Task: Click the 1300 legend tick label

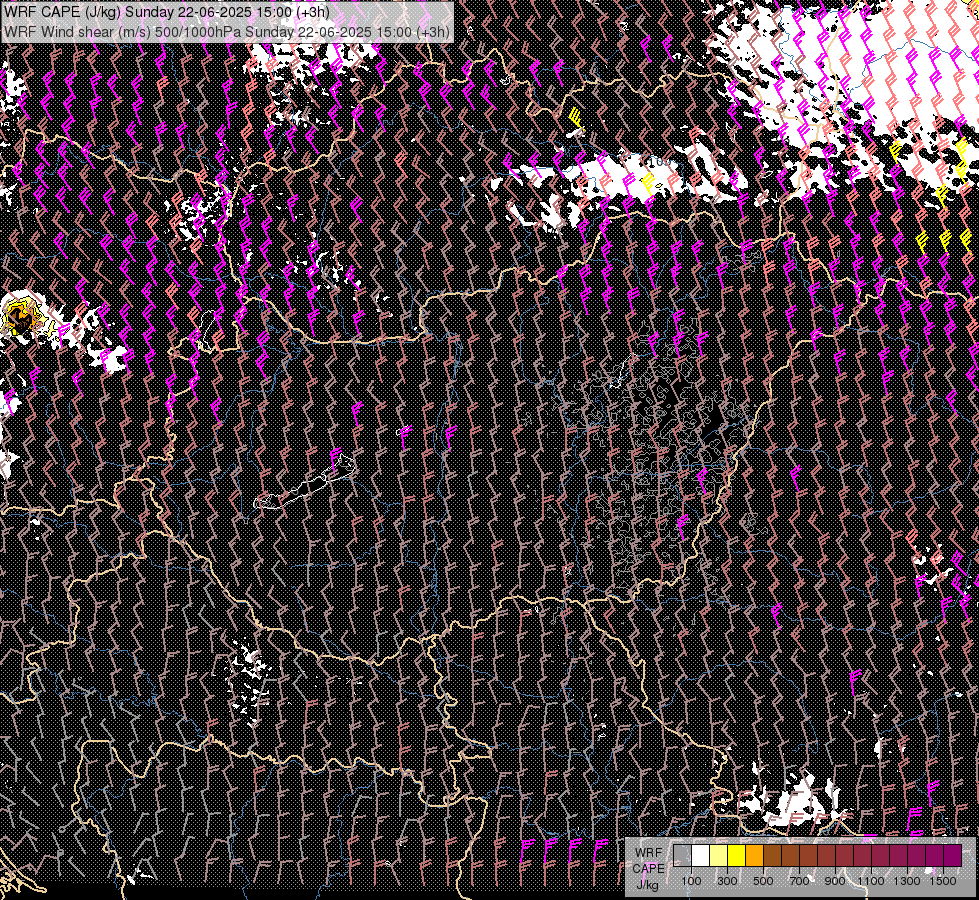Action: (x=908, y=881)
